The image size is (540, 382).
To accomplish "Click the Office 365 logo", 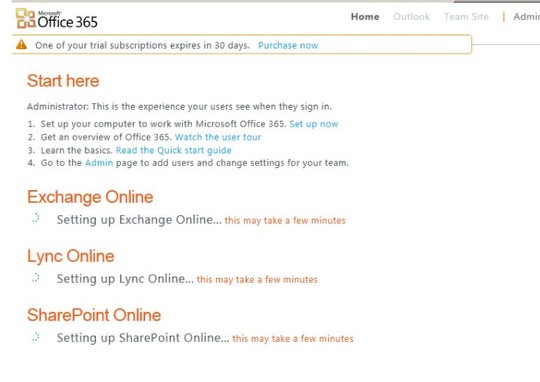I will 56,19.
